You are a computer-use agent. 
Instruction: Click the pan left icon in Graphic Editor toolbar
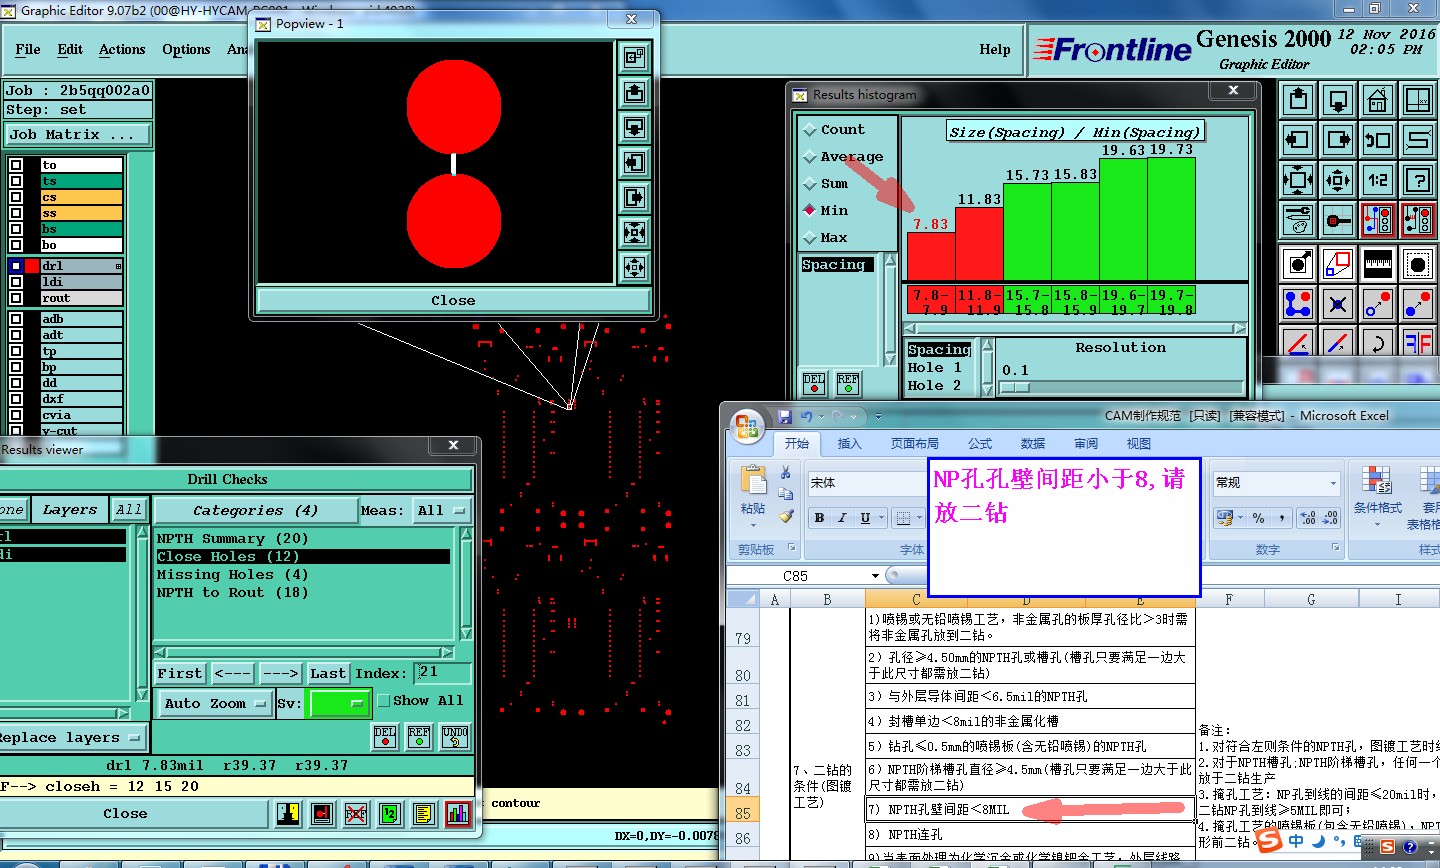pos(1298,140)
